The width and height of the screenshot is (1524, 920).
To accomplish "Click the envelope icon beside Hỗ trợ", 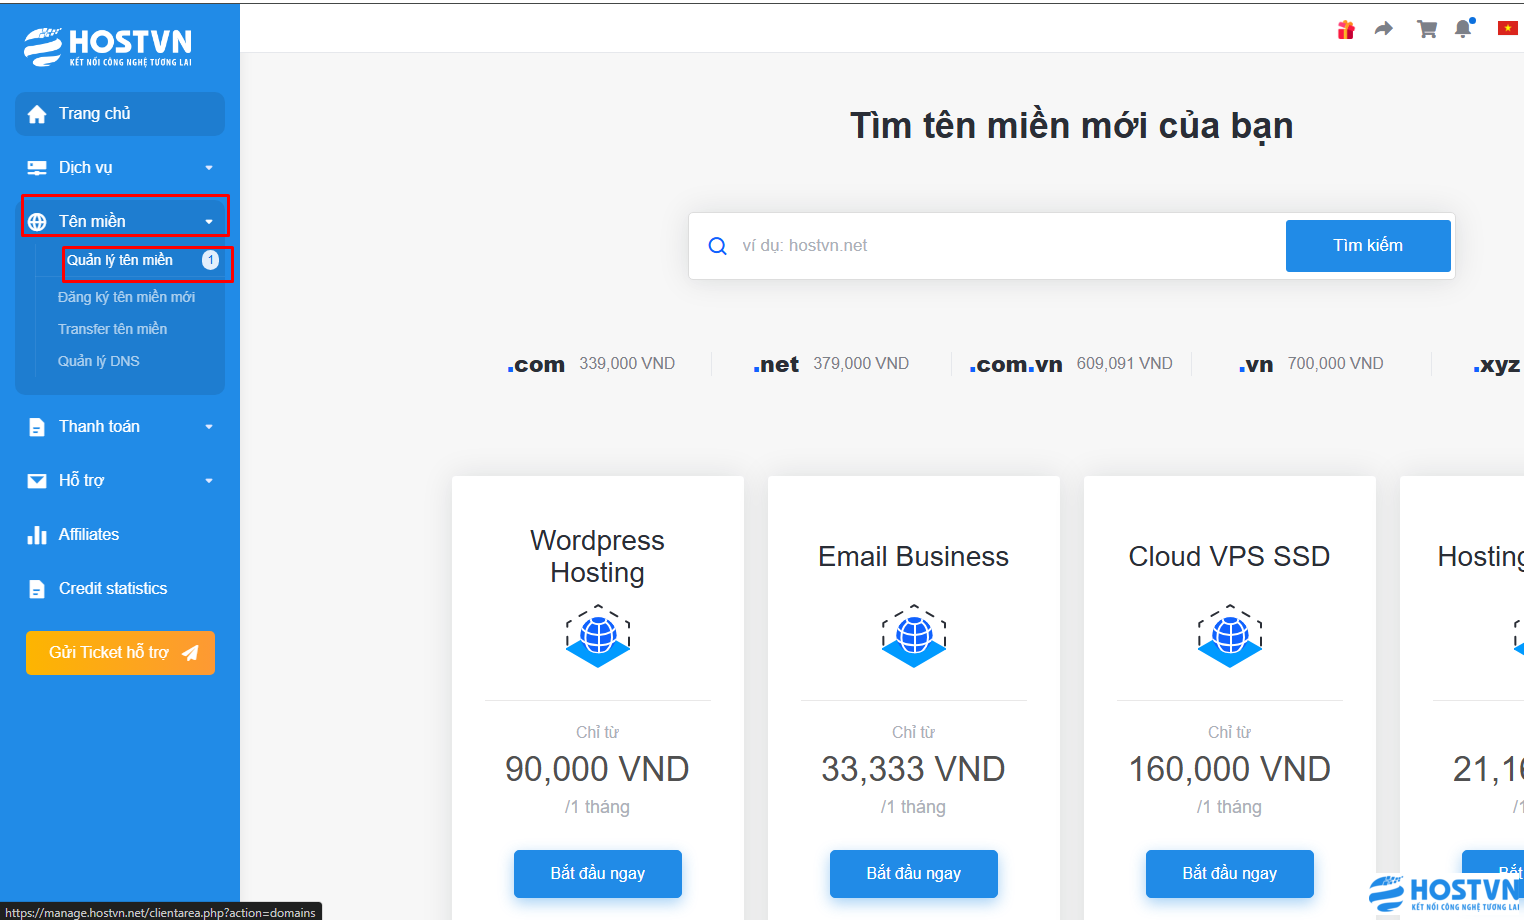I will coord(37,481).
